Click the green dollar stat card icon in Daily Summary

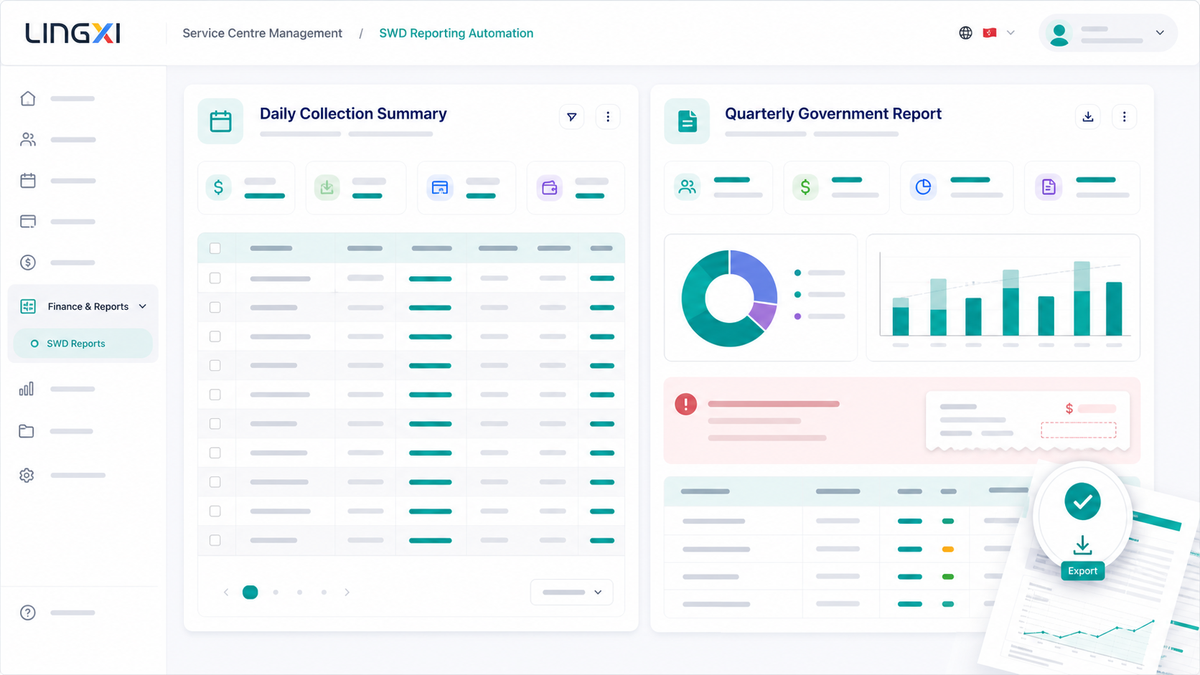(x=219, y=187)
